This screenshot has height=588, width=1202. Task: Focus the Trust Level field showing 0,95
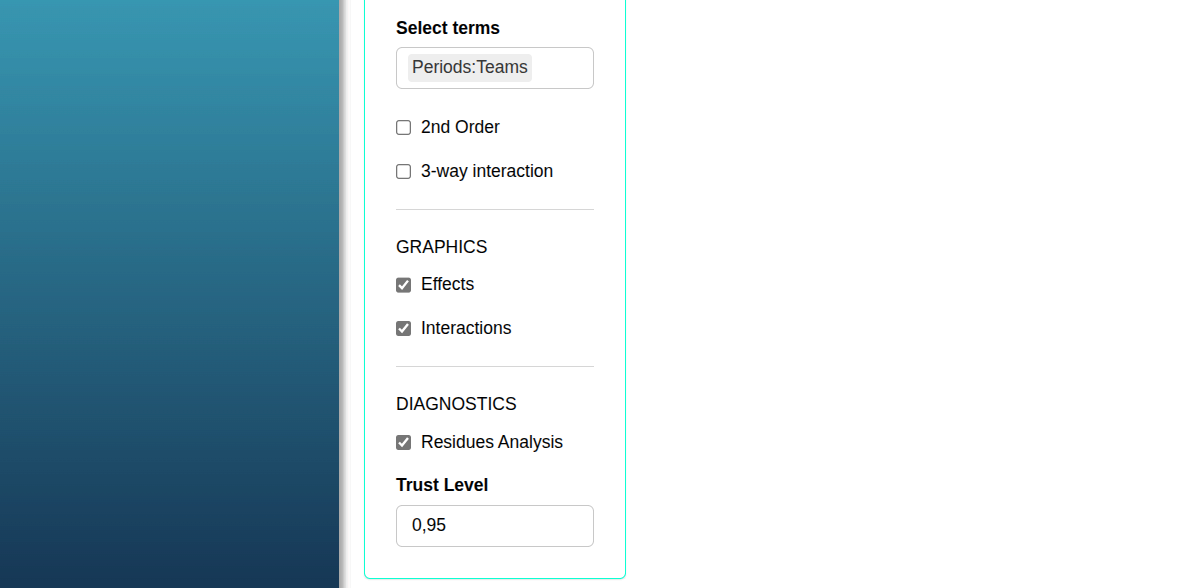[495, 526]
